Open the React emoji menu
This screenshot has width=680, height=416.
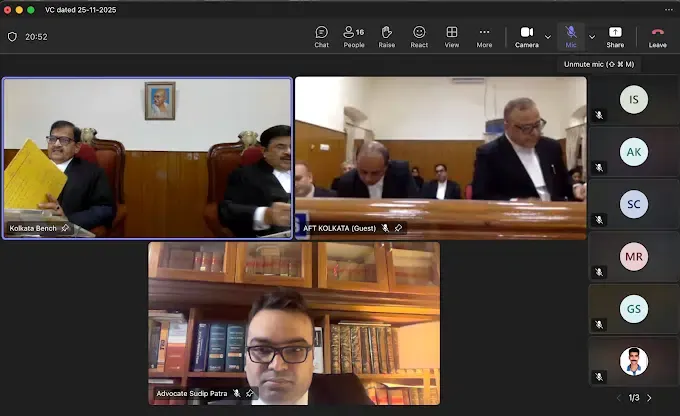[x=419, y=37]
